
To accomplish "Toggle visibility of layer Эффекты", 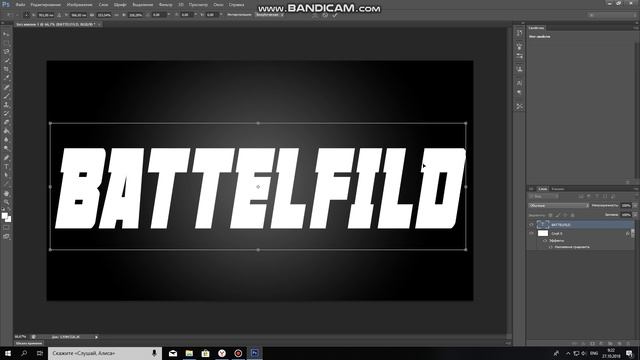I will click(544, 241).
